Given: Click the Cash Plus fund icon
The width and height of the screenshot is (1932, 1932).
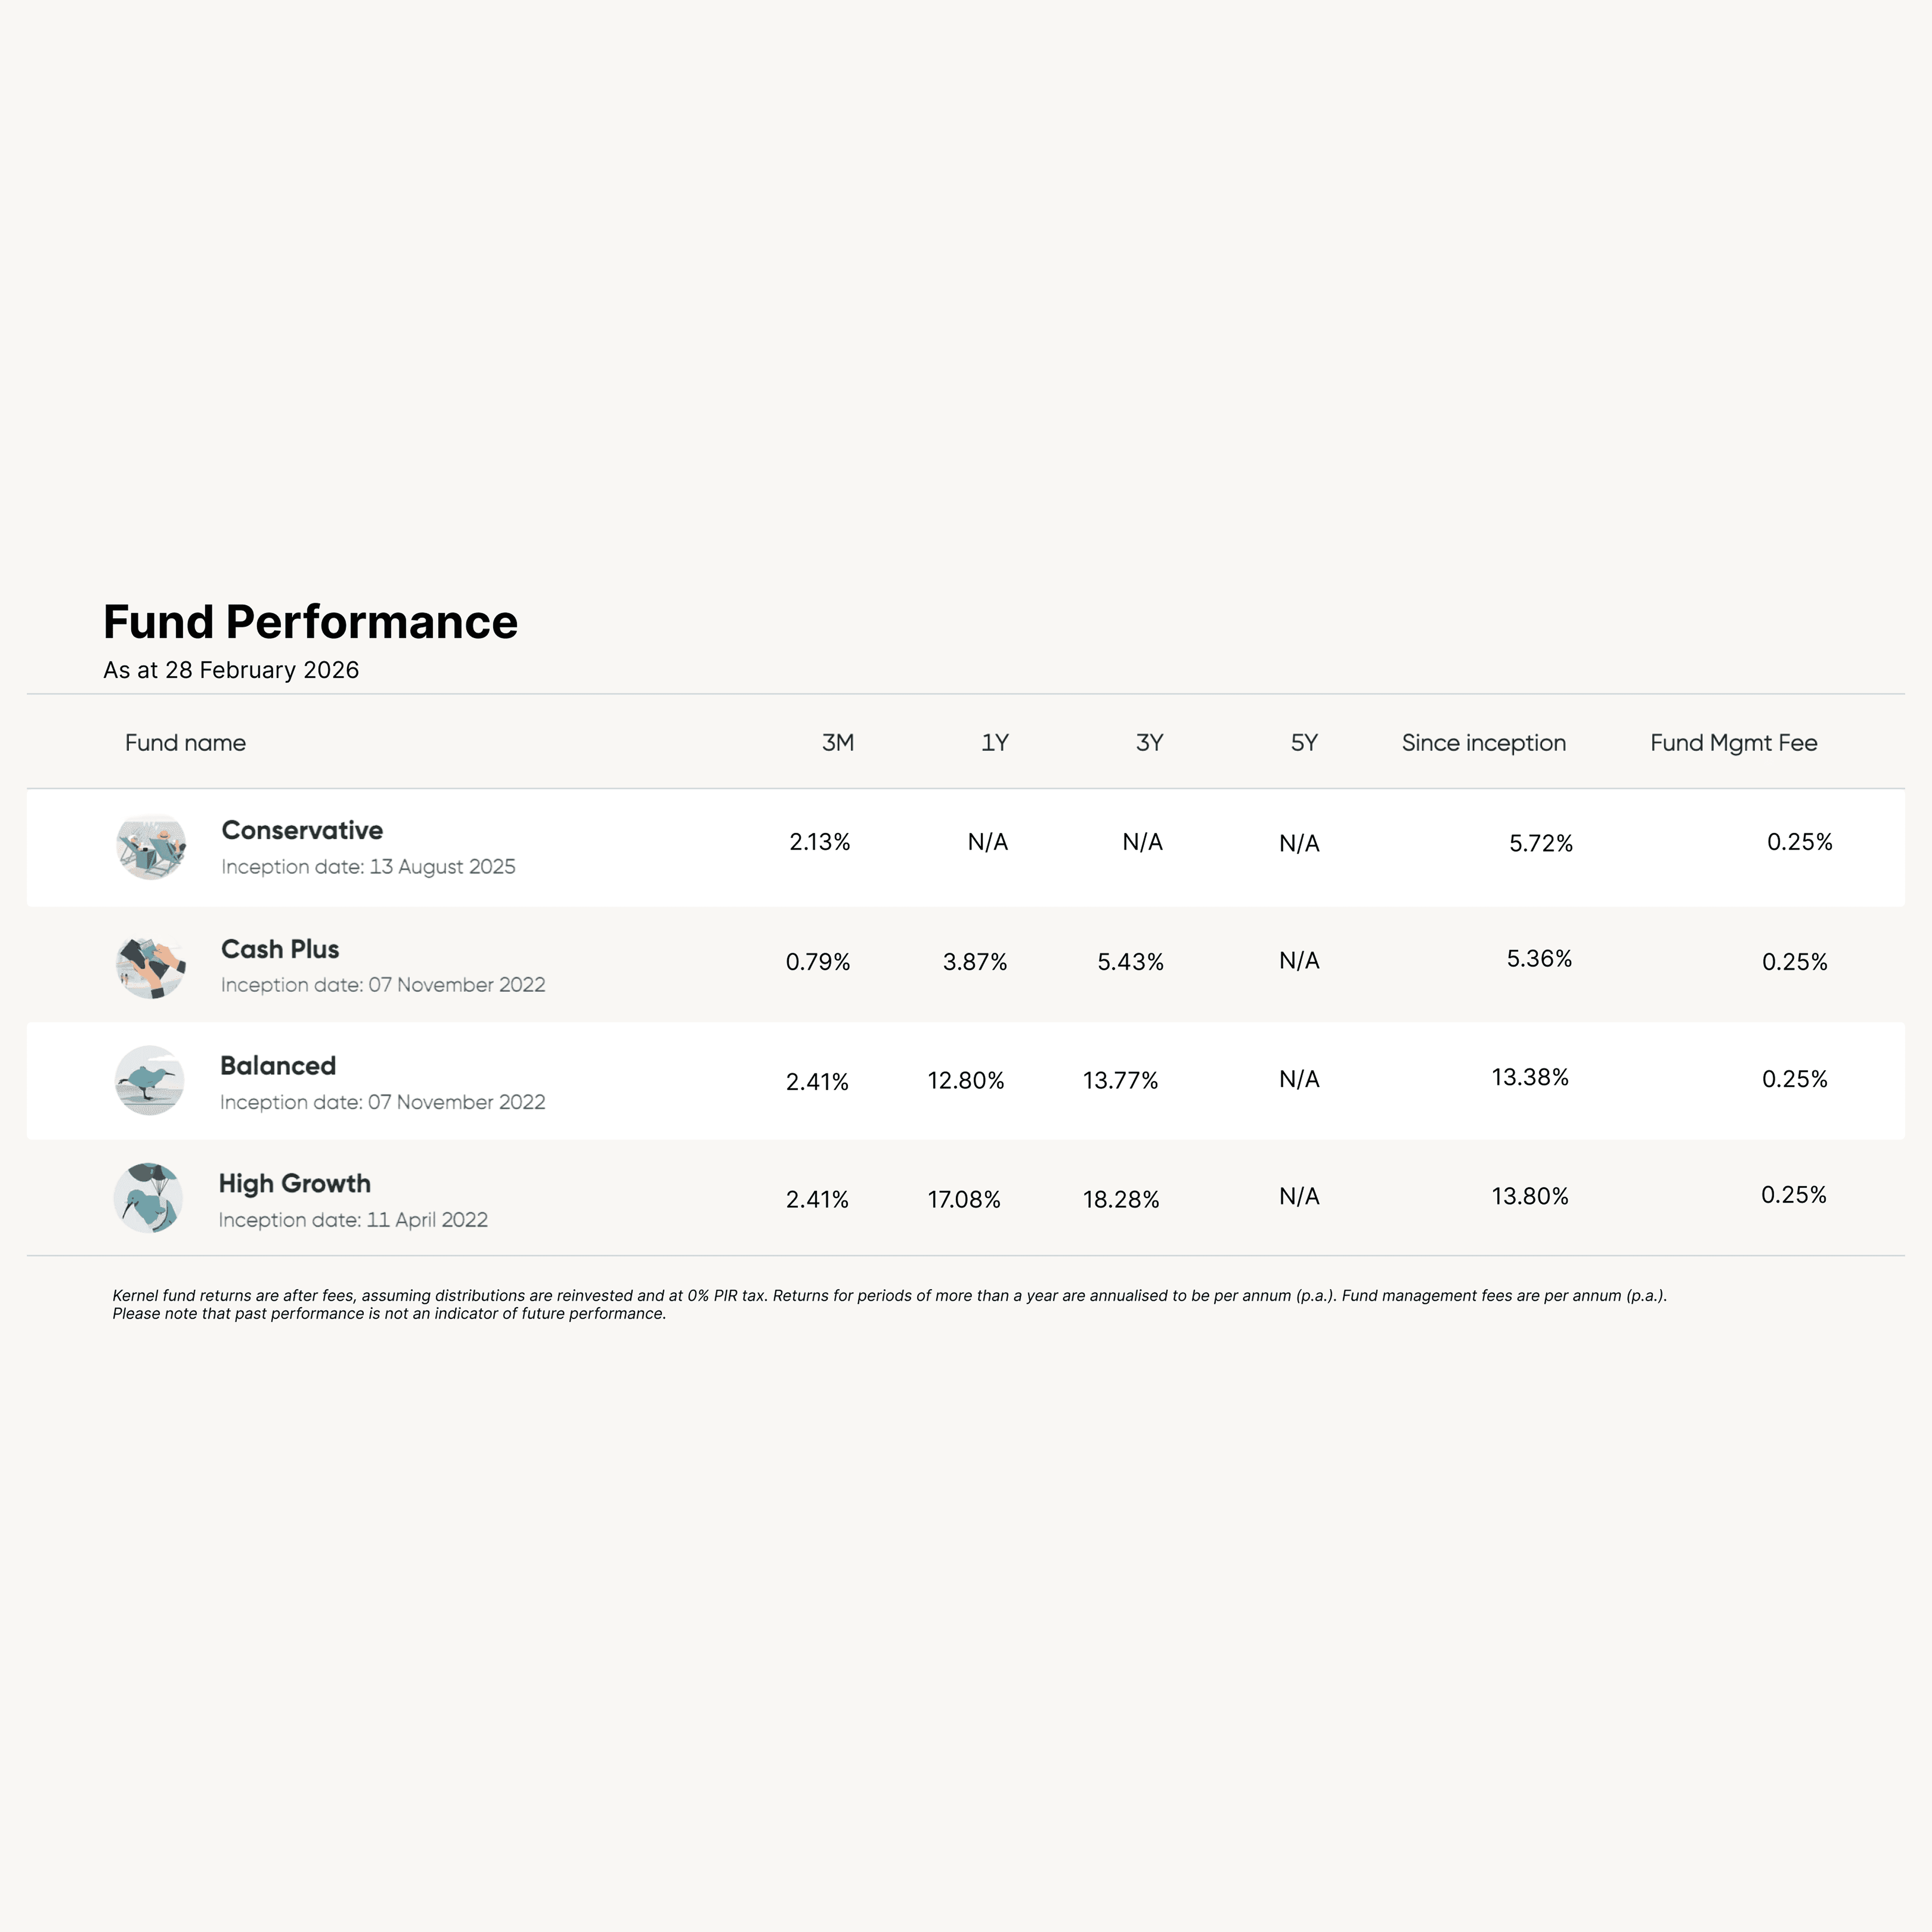Looking at the screenshot, I should 151,966.
